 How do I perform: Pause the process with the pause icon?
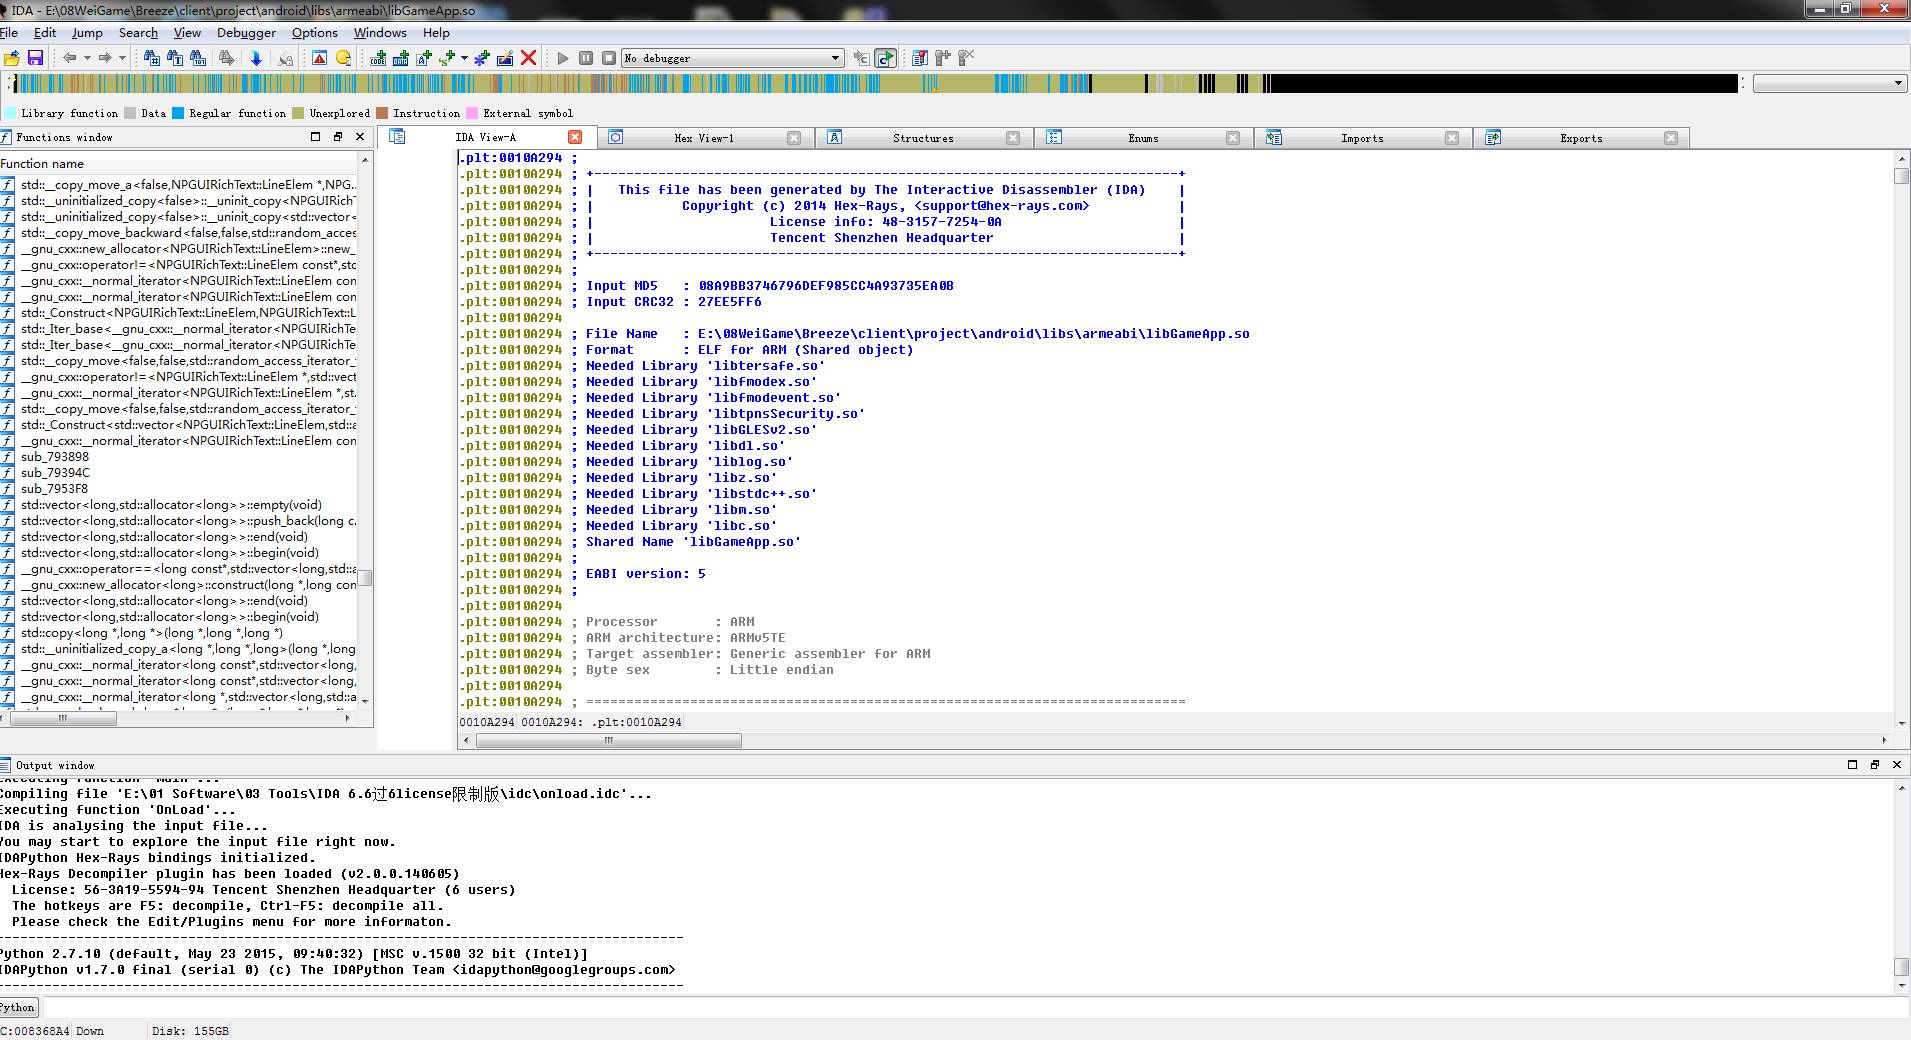click(x=586, y=58)
